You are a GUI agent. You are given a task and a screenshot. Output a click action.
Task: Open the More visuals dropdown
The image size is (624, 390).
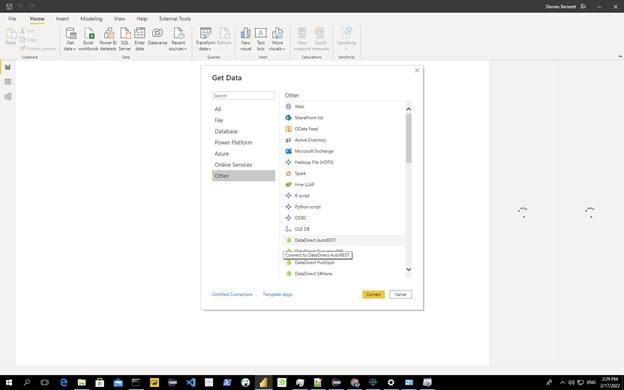click(x=277, y=39)
